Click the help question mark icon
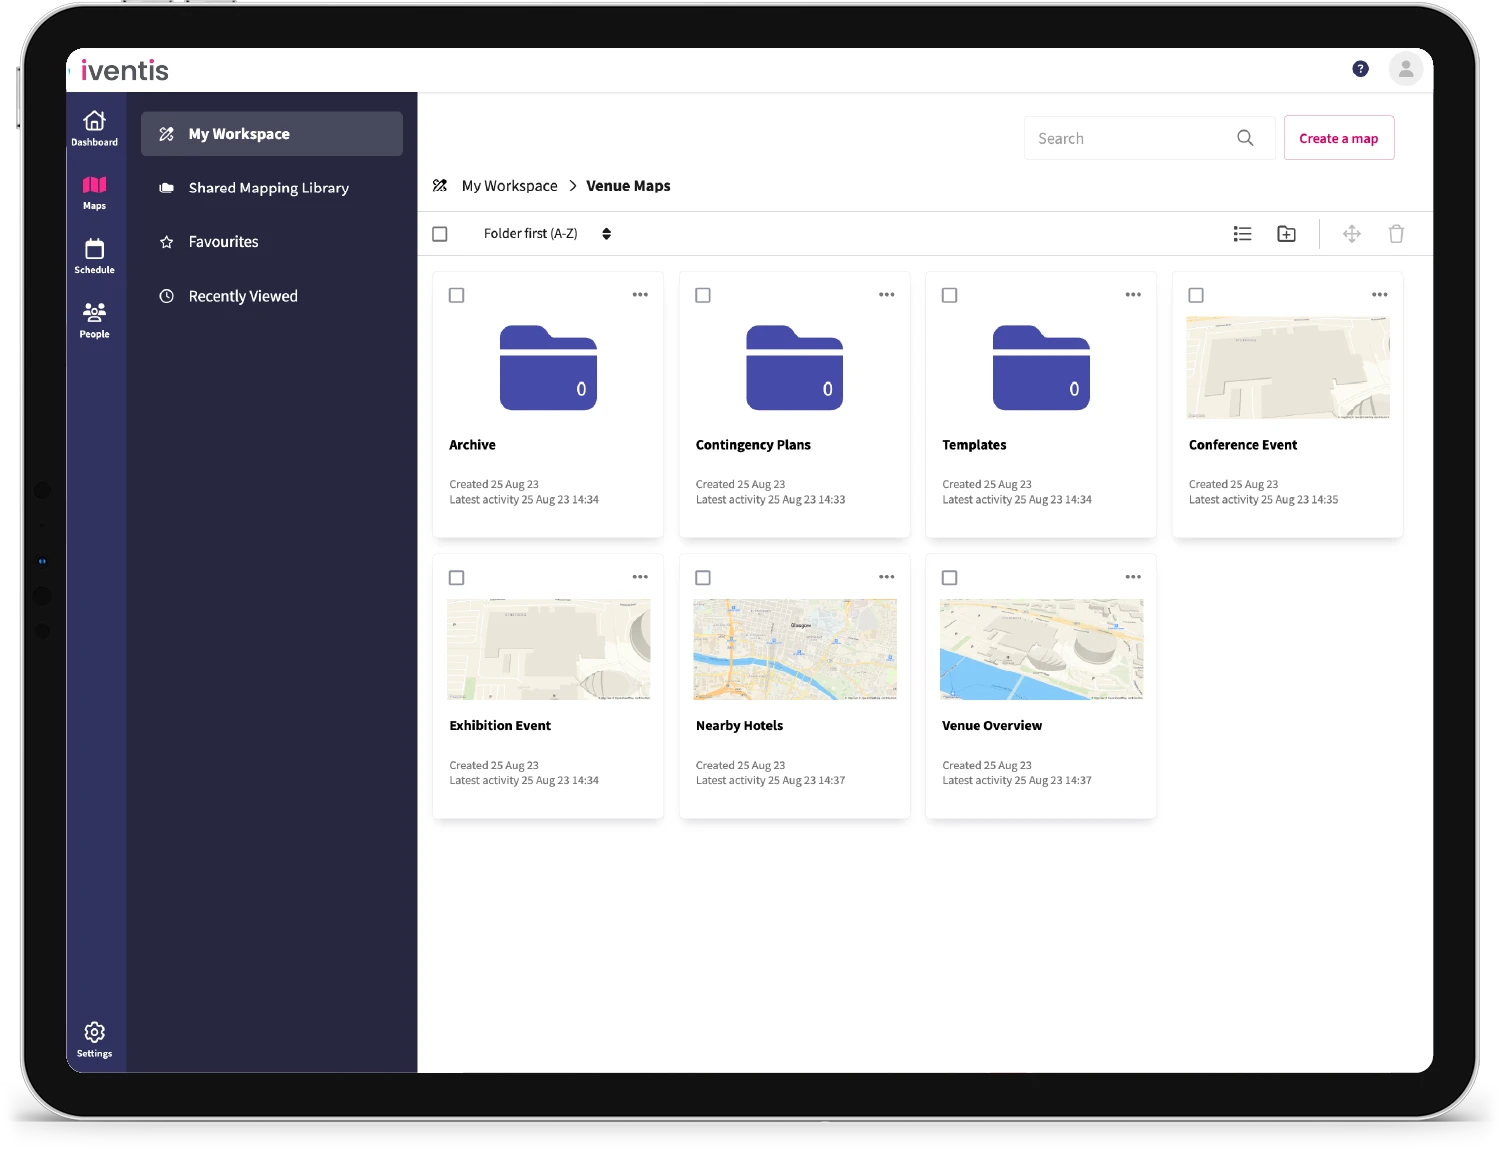This screenshot has width=1500, height=1150. 1360,69
